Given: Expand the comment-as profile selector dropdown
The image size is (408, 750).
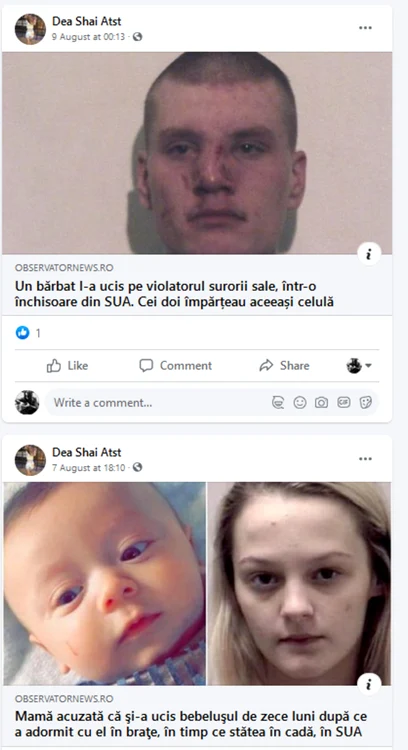Looking at the screenshot, I should coord(359,366).
